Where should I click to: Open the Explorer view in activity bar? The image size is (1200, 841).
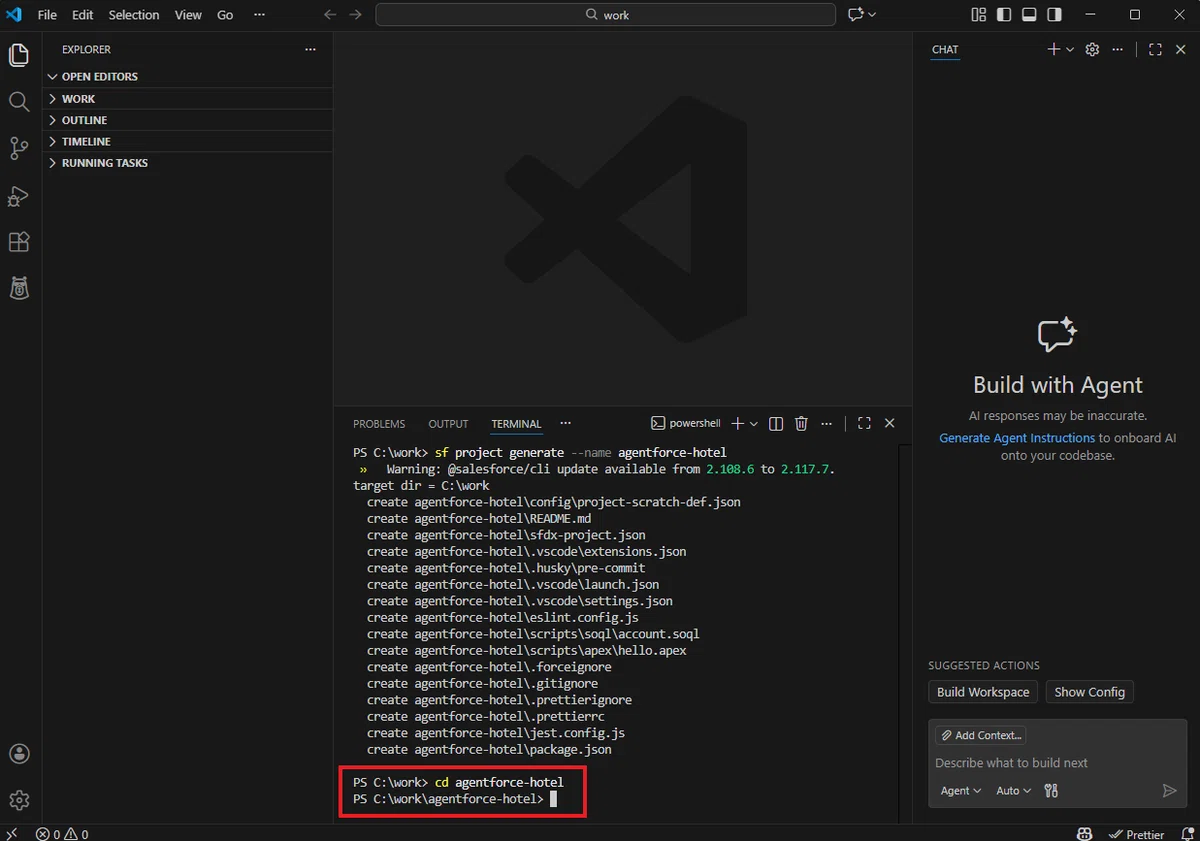tap(18, 55)
